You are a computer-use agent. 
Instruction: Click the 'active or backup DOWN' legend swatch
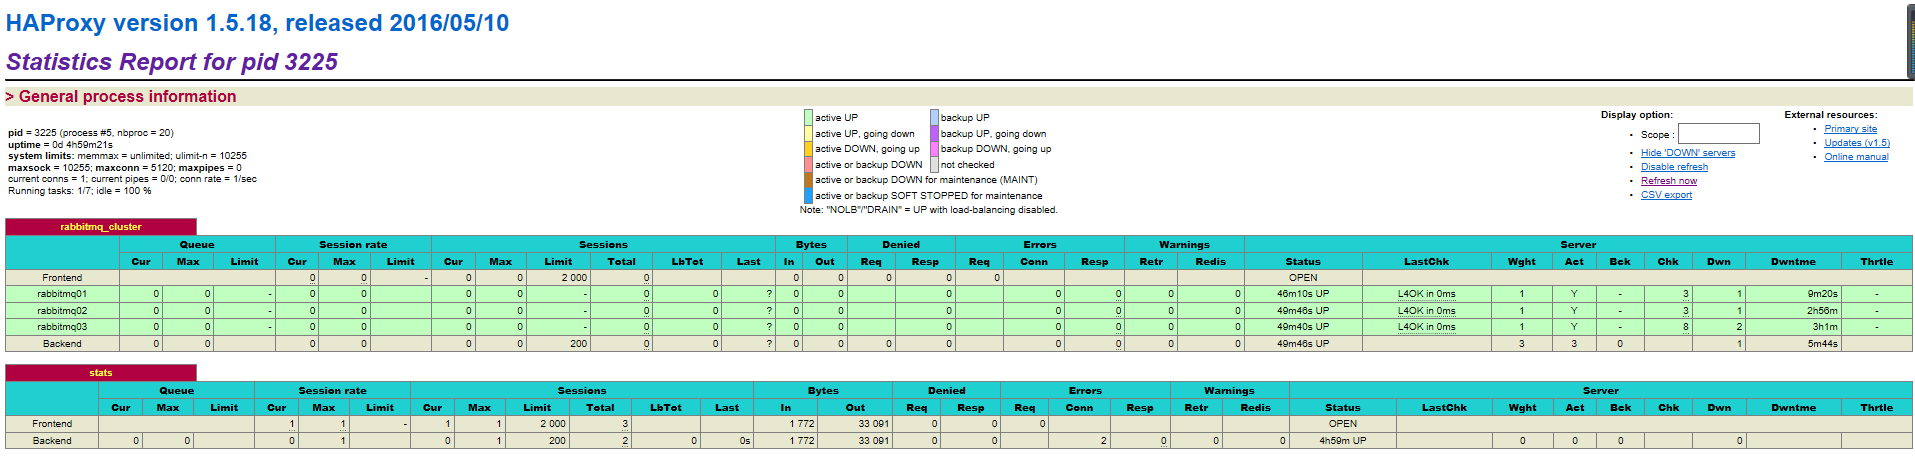coord(808,165)
